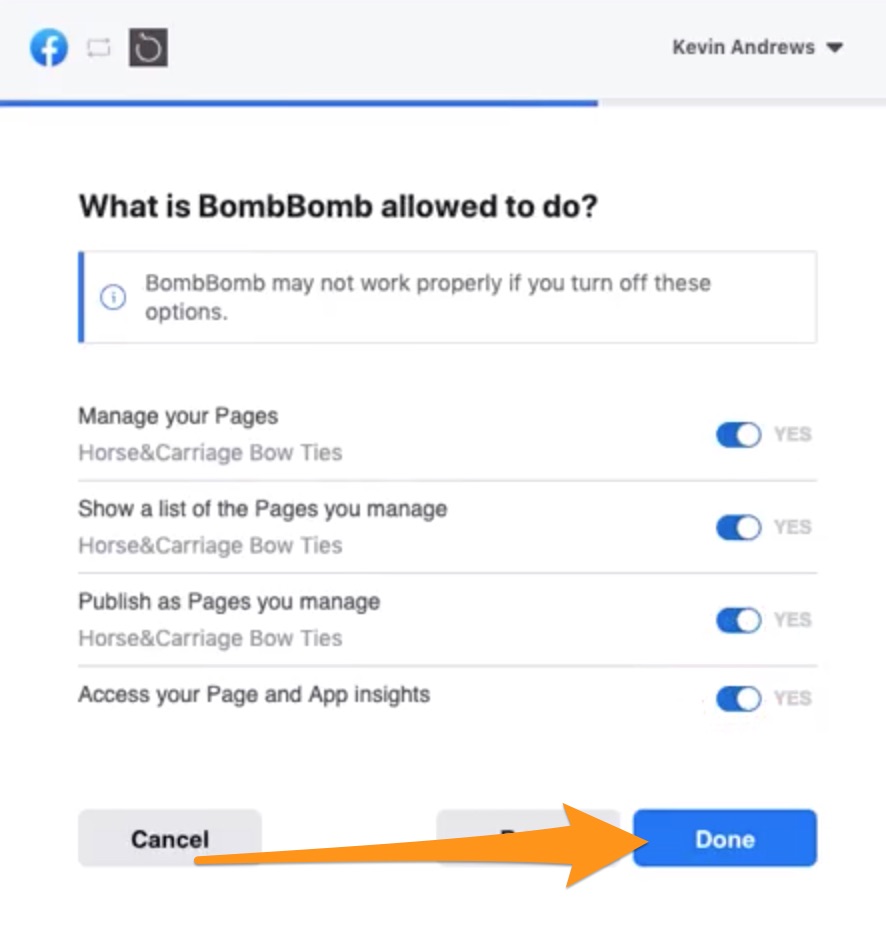The width and height of the screenshot is (886, 936).
Task: Click the info circle icon in notice
Action: point(113,297)
